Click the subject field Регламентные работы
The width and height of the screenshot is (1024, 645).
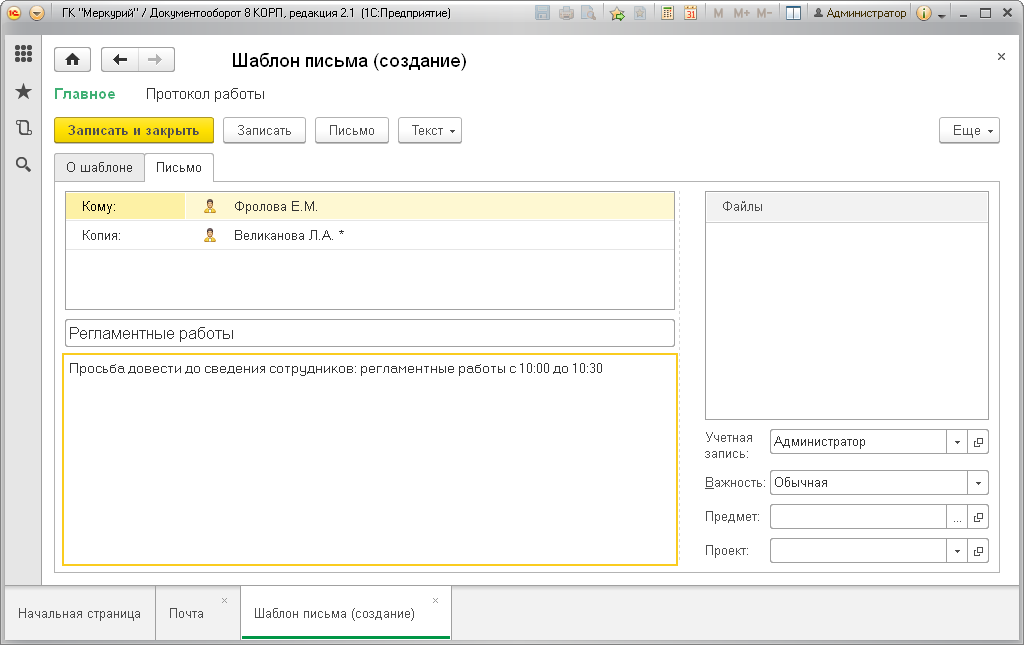370,334
